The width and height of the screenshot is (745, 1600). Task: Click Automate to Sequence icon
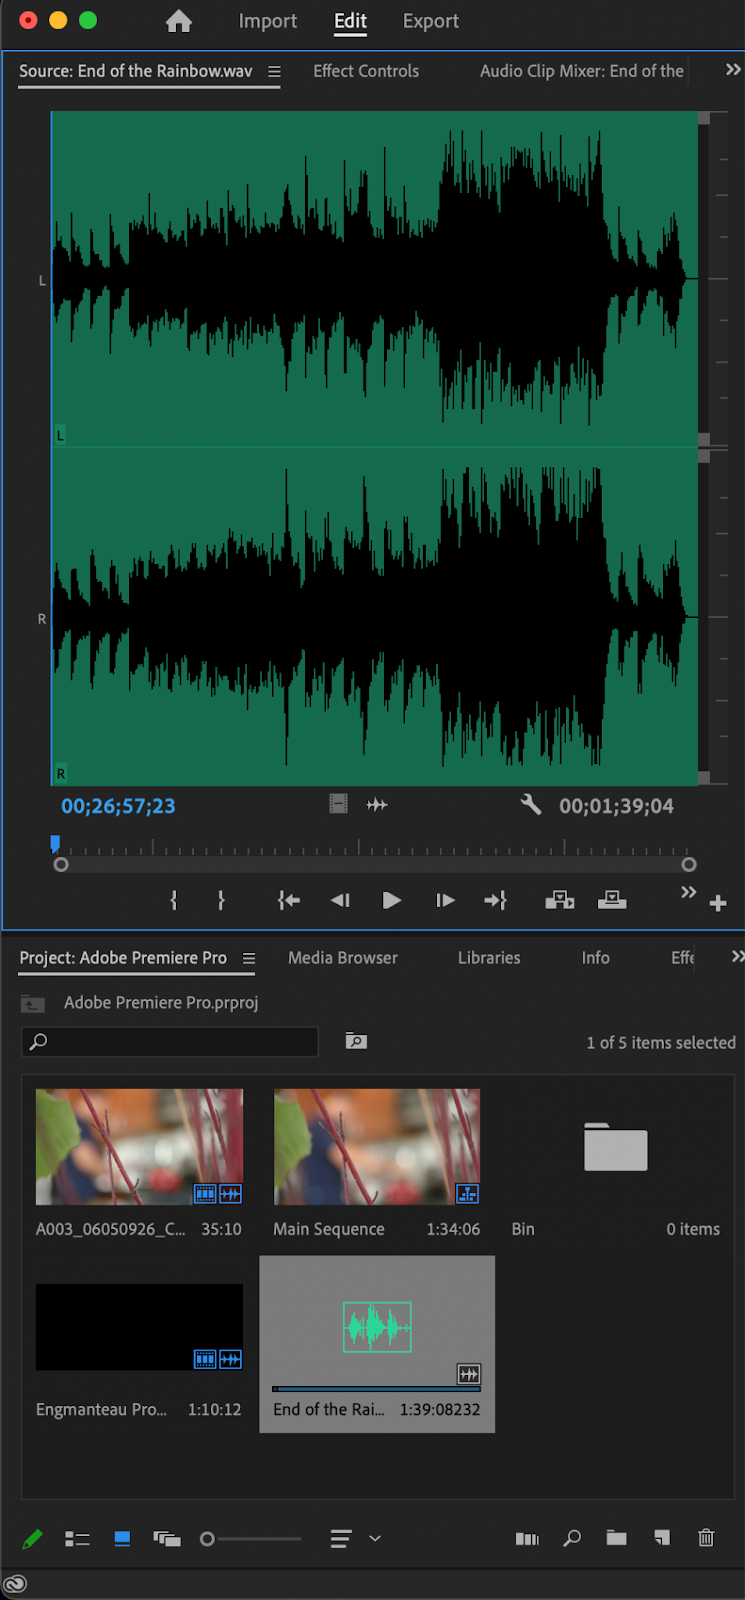point(527,1539)
